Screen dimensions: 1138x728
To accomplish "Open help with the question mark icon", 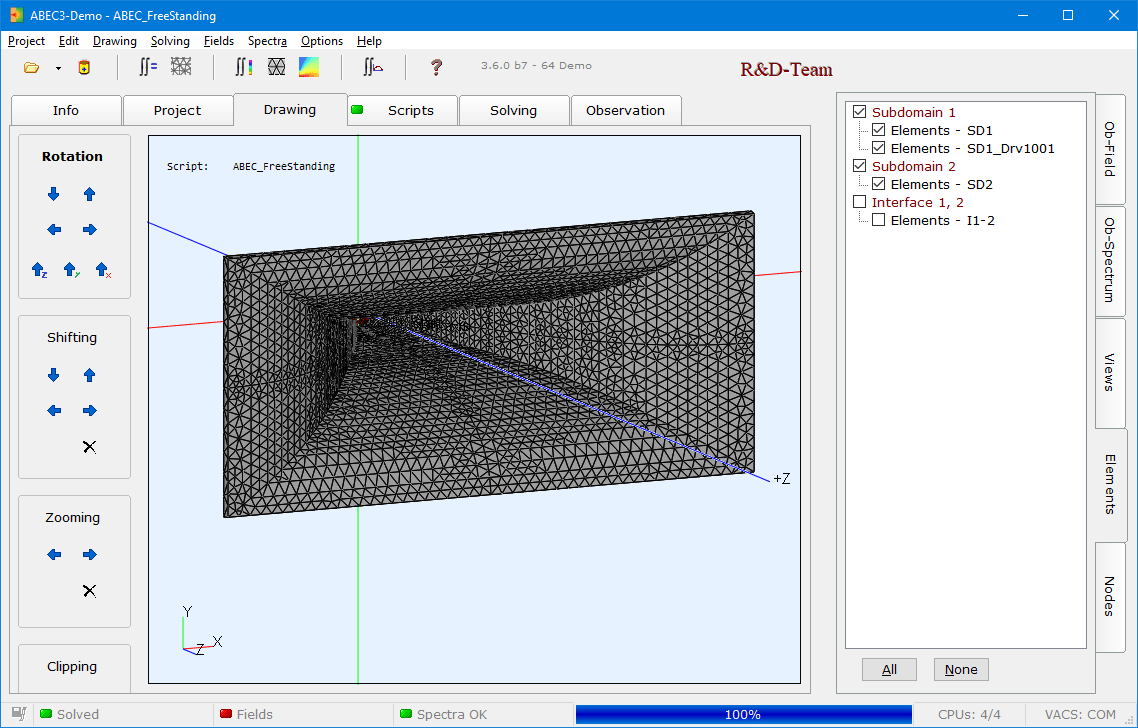I will coord(436,68).
